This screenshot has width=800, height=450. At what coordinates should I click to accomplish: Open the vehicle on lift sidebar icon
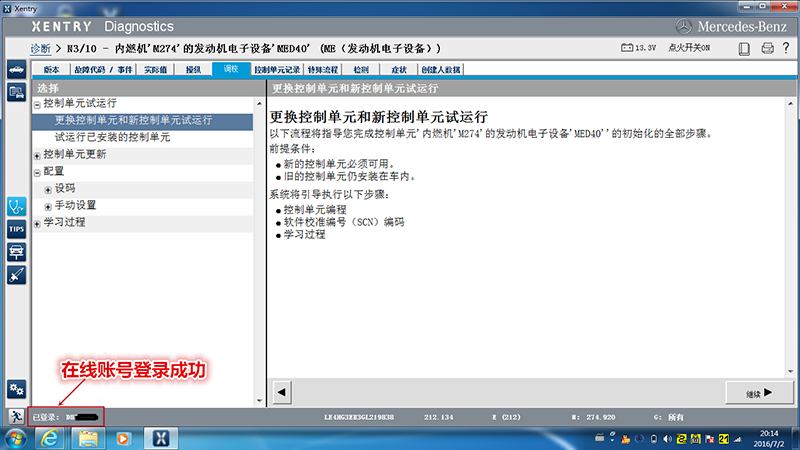pos(16,252)
